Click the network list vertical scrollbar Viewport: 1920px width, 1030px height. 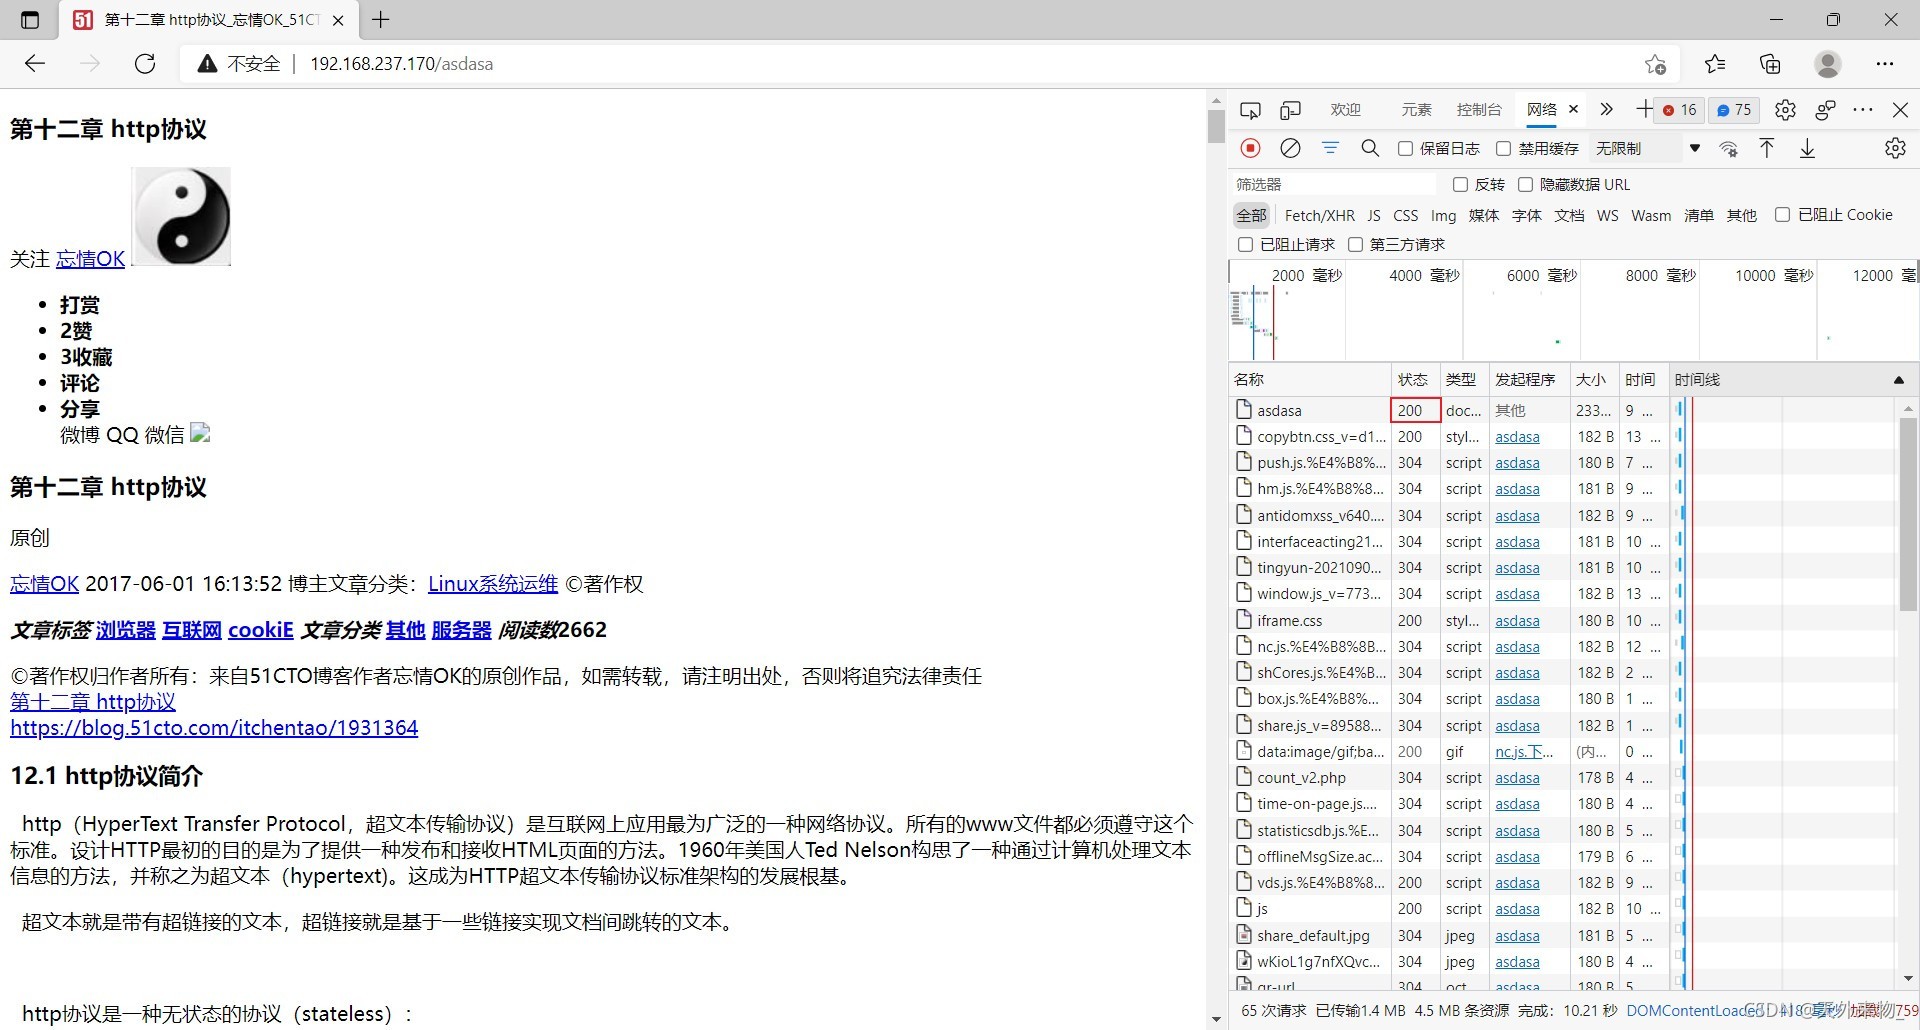[1907, 515]
